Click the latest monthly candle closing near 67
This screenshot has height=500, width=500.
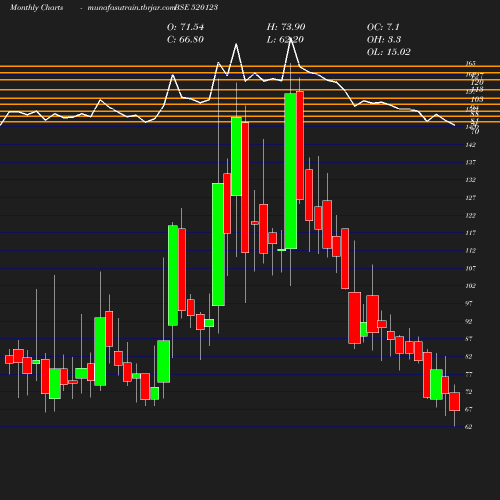(x=455, y=401)
